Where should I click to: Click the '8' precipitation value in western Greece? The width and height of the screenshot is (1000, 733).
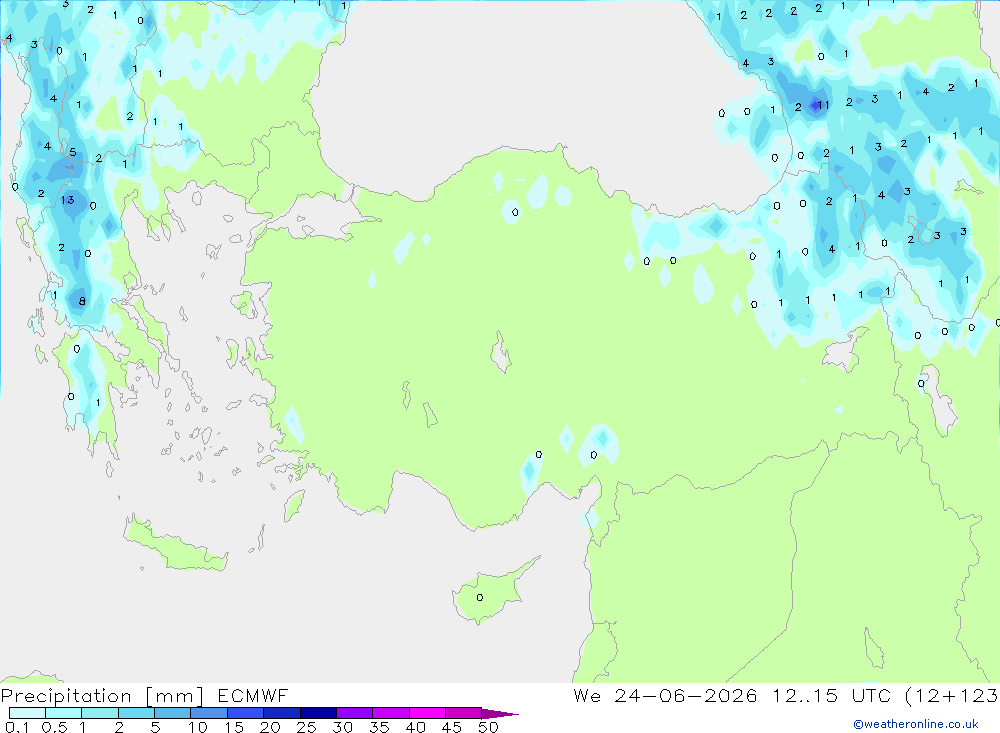pos(82,301)
